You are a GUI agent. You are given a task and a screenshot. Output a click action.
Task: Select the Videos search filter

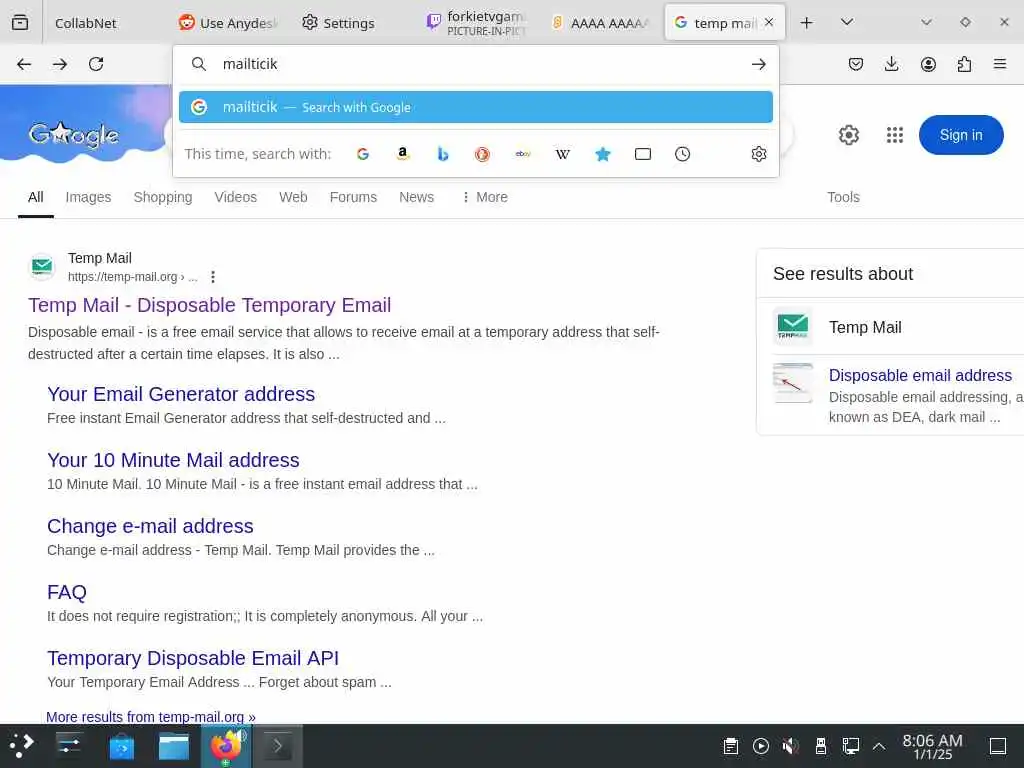(x=235, y=197)
